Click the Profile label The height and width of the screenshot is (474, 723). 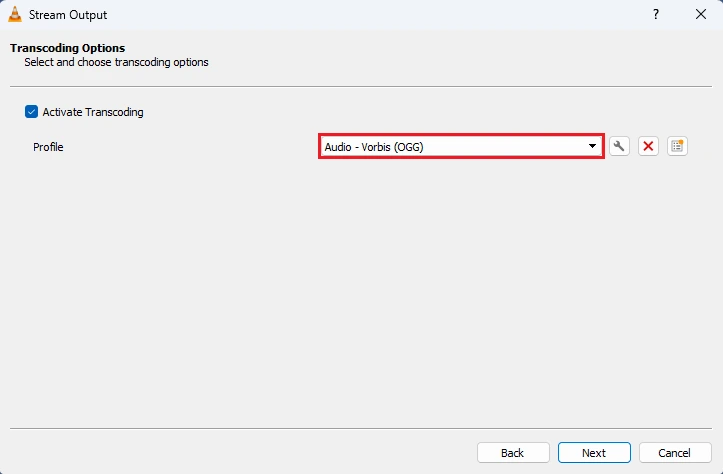48,147
